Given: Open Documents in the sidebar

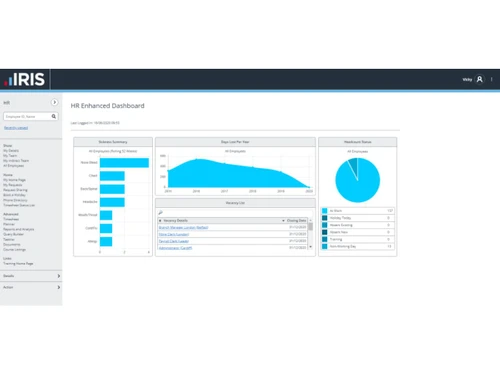Looking at the screenshot, I should 12,244.
